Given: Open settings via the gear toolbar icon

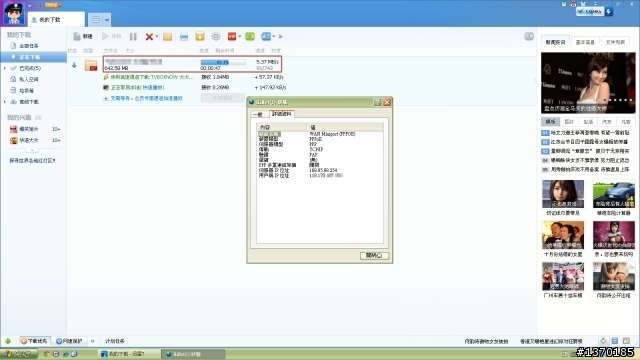Looking at the screenshot, I should click(x=216, y=36).
